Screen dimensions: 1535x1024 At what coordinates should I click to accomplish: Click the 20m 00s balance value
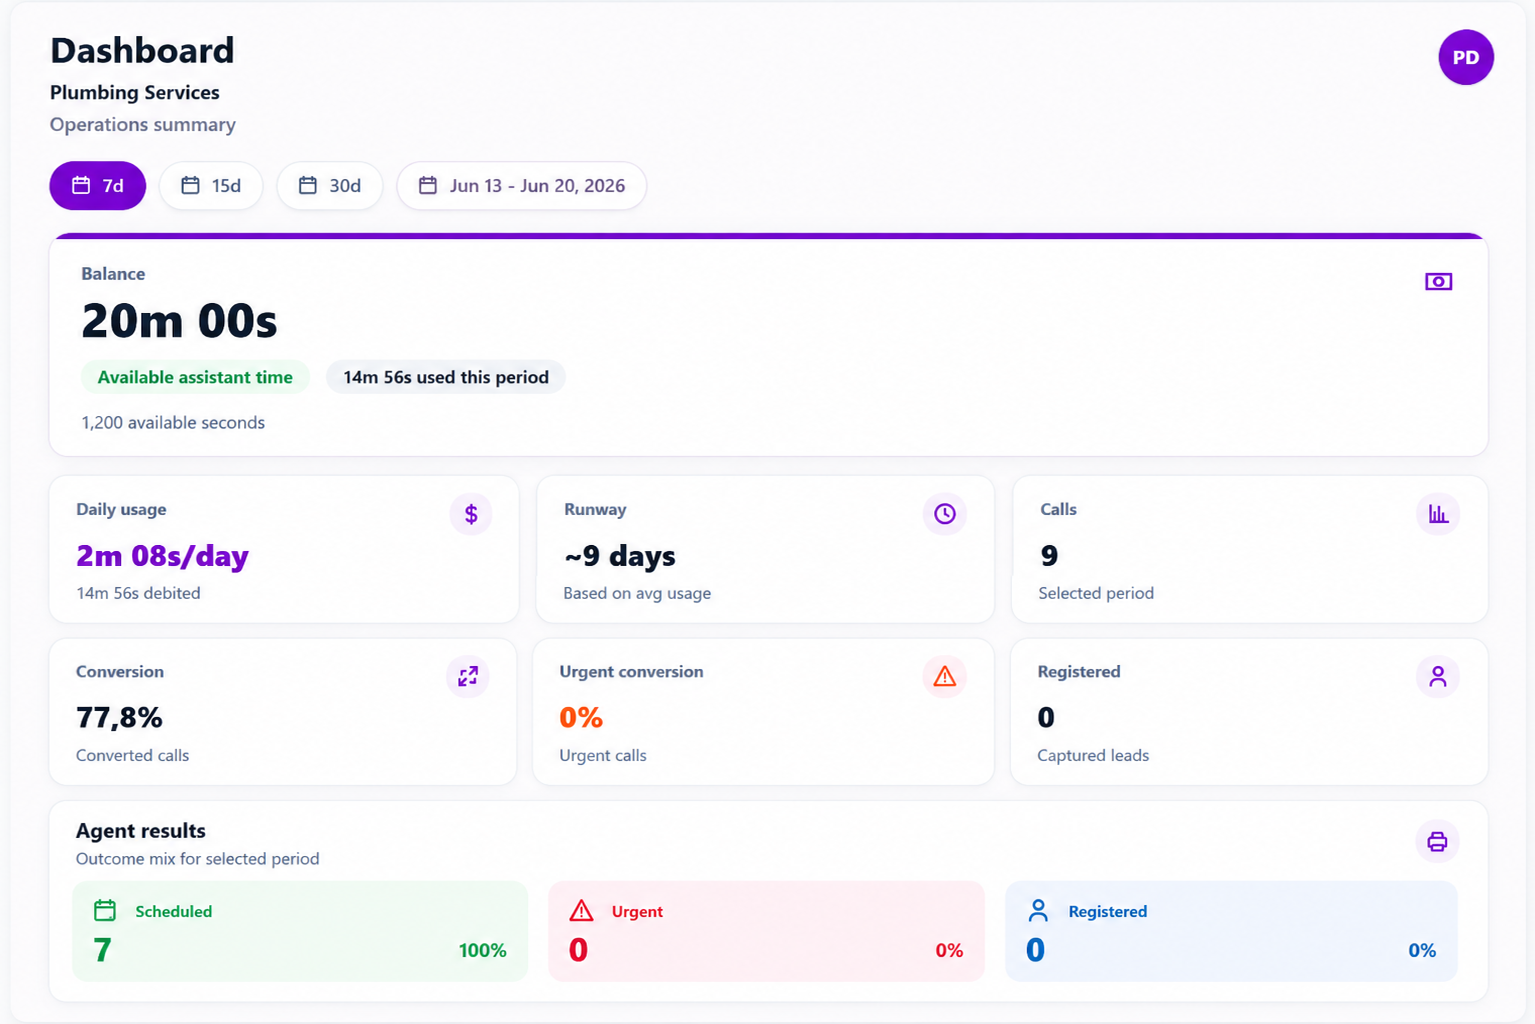[x=179, y=321]
